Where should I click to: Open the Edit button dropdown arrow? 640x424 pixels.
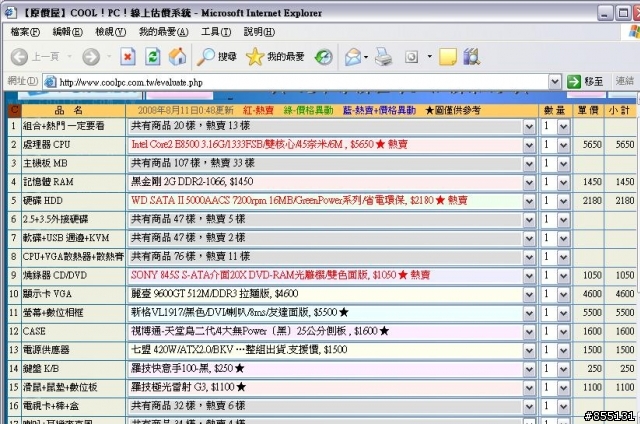(429, 57)
